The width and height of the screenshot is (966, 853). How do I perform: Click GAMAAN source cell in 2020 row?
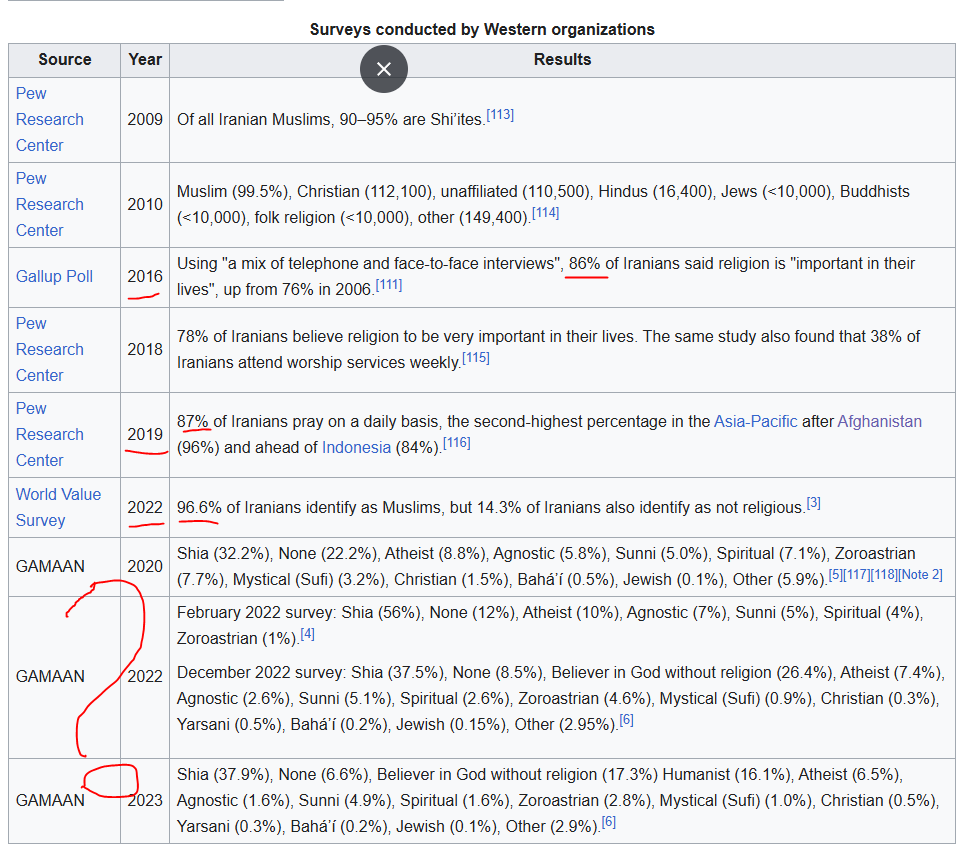pyautogui.click(x=65, y=567)
